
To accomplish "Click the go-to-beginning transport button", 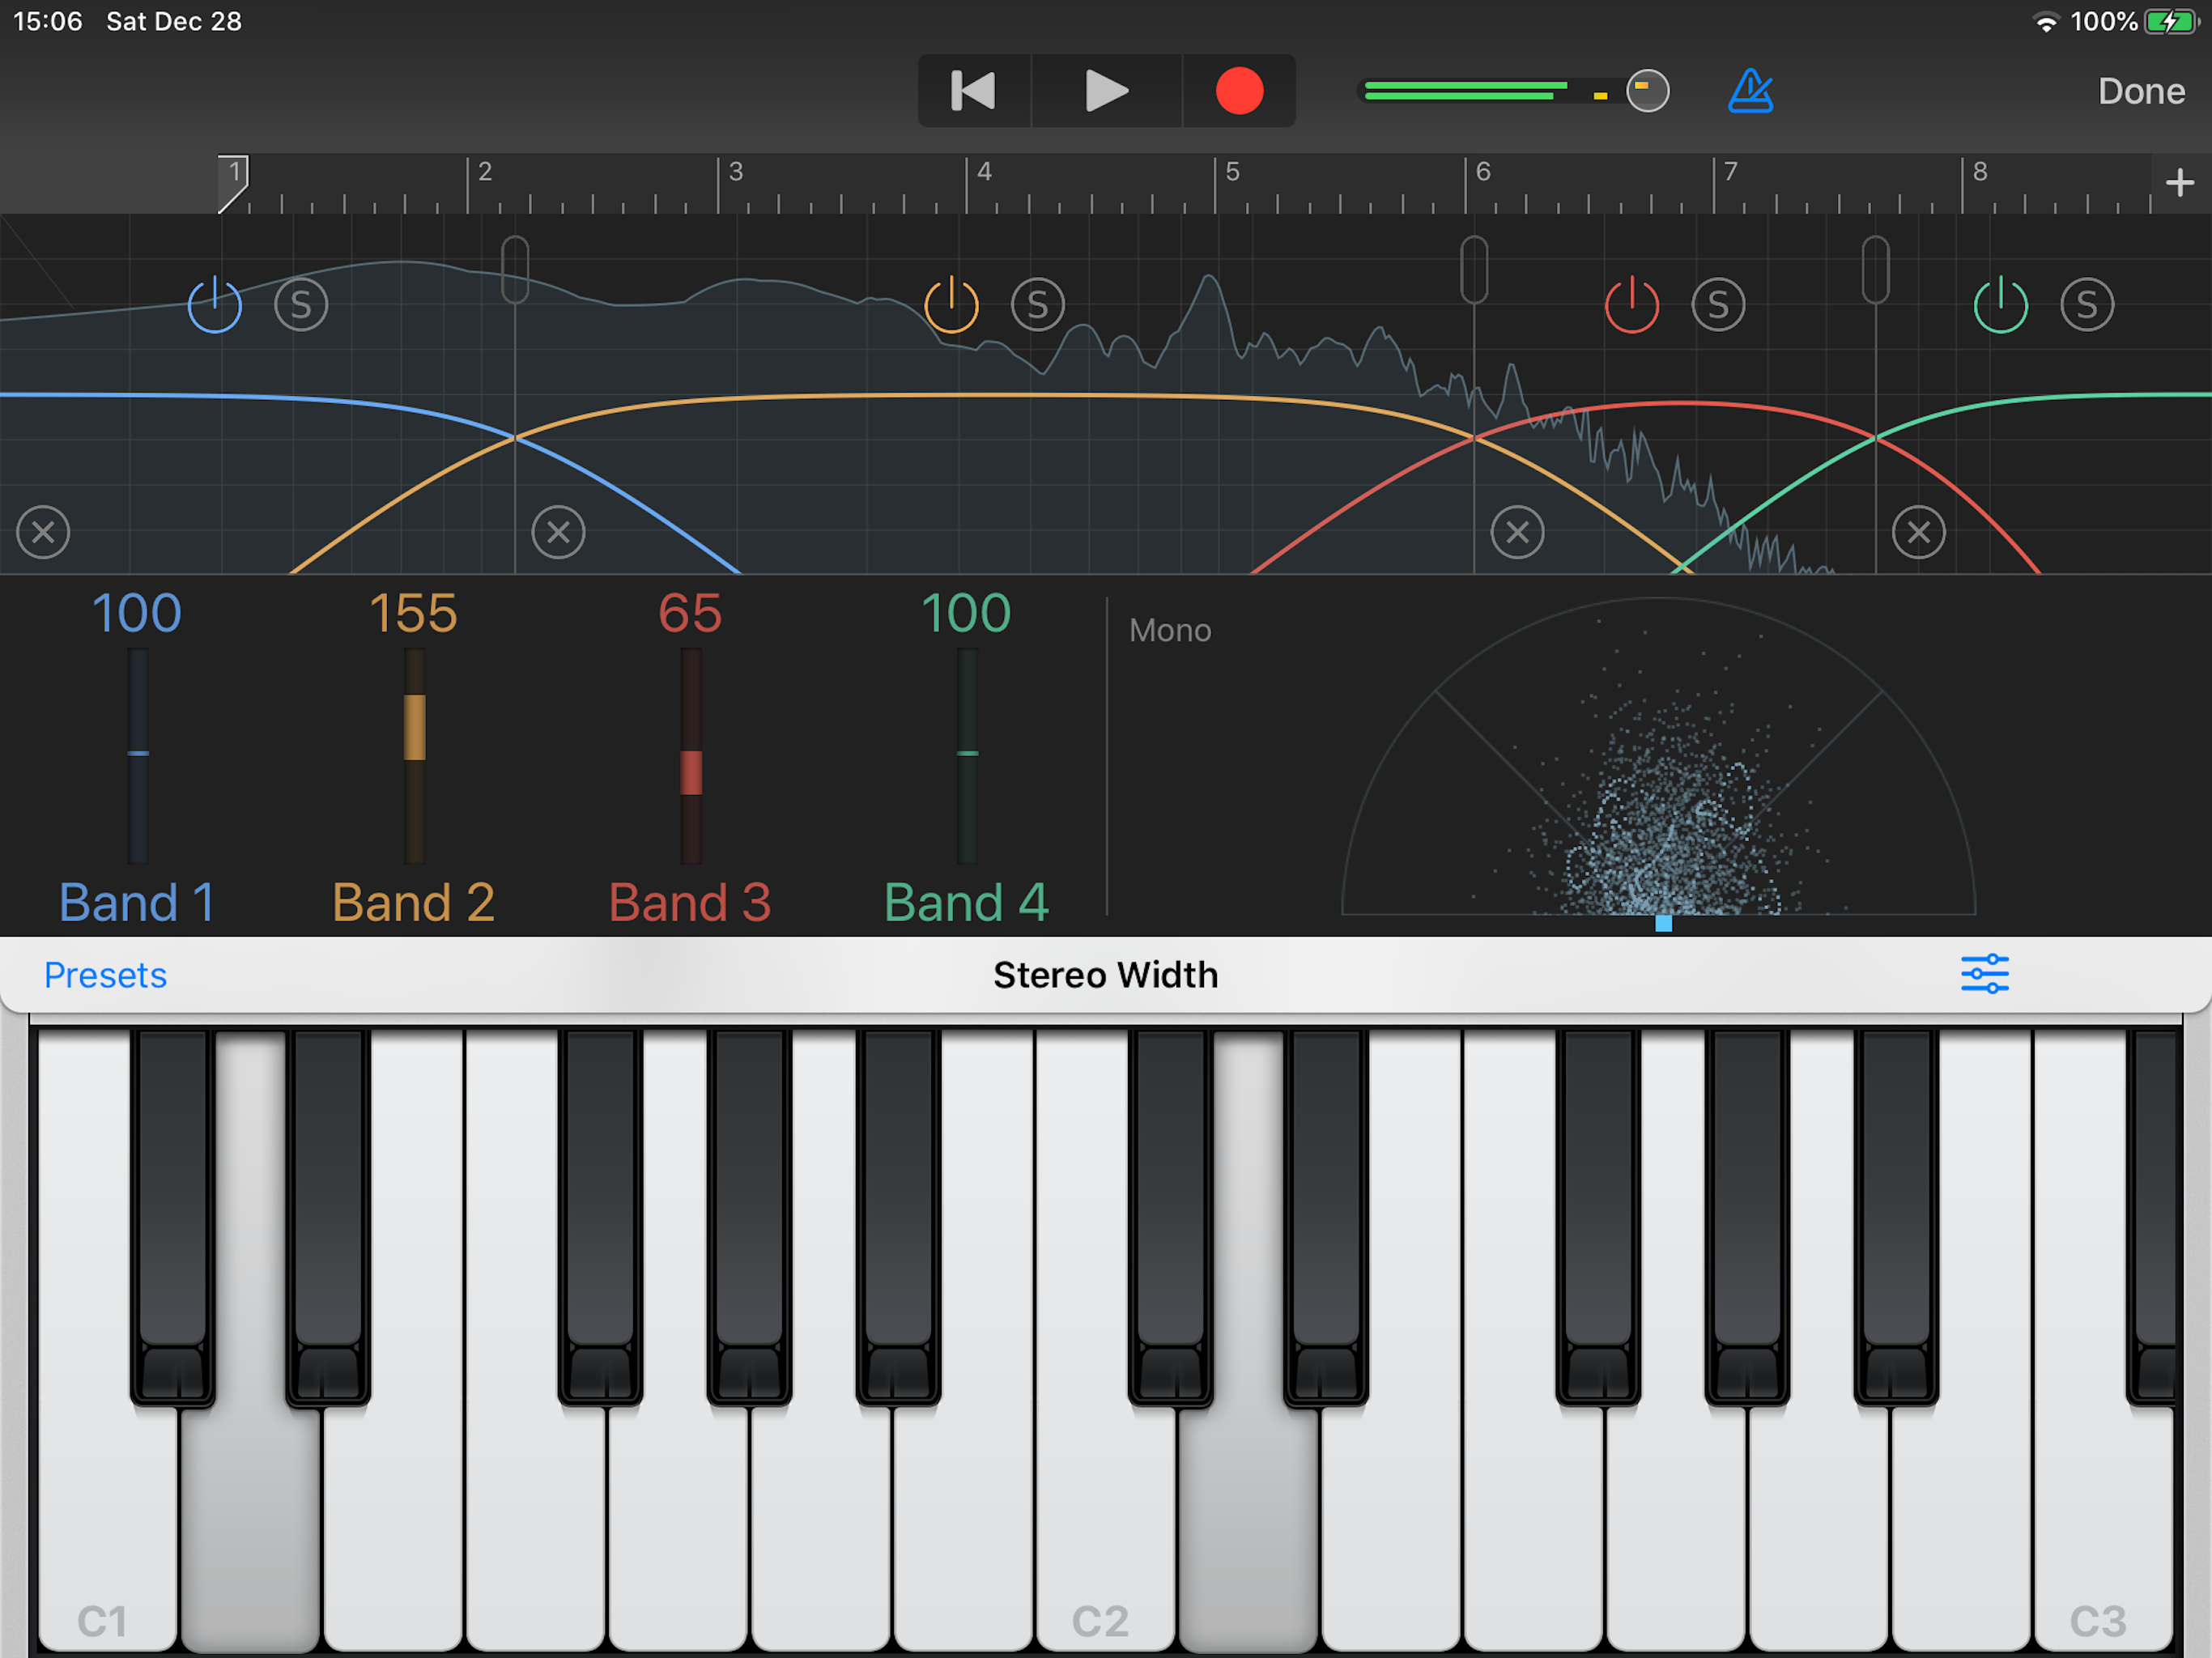I will tap(972, 91).
